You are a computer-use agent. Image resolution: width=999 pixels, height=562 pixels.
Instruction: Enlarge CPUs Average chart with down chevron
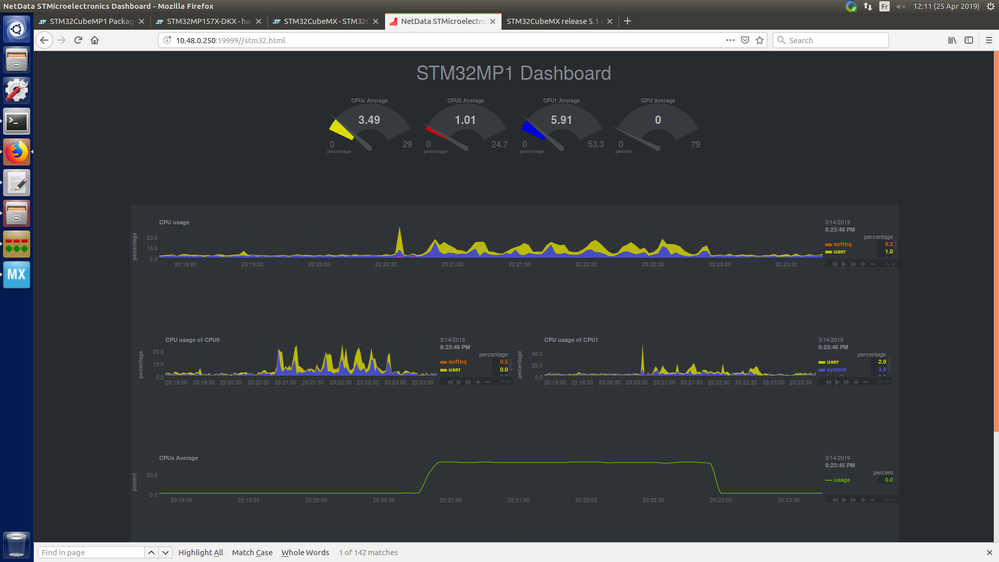click(x=894, y=500)
